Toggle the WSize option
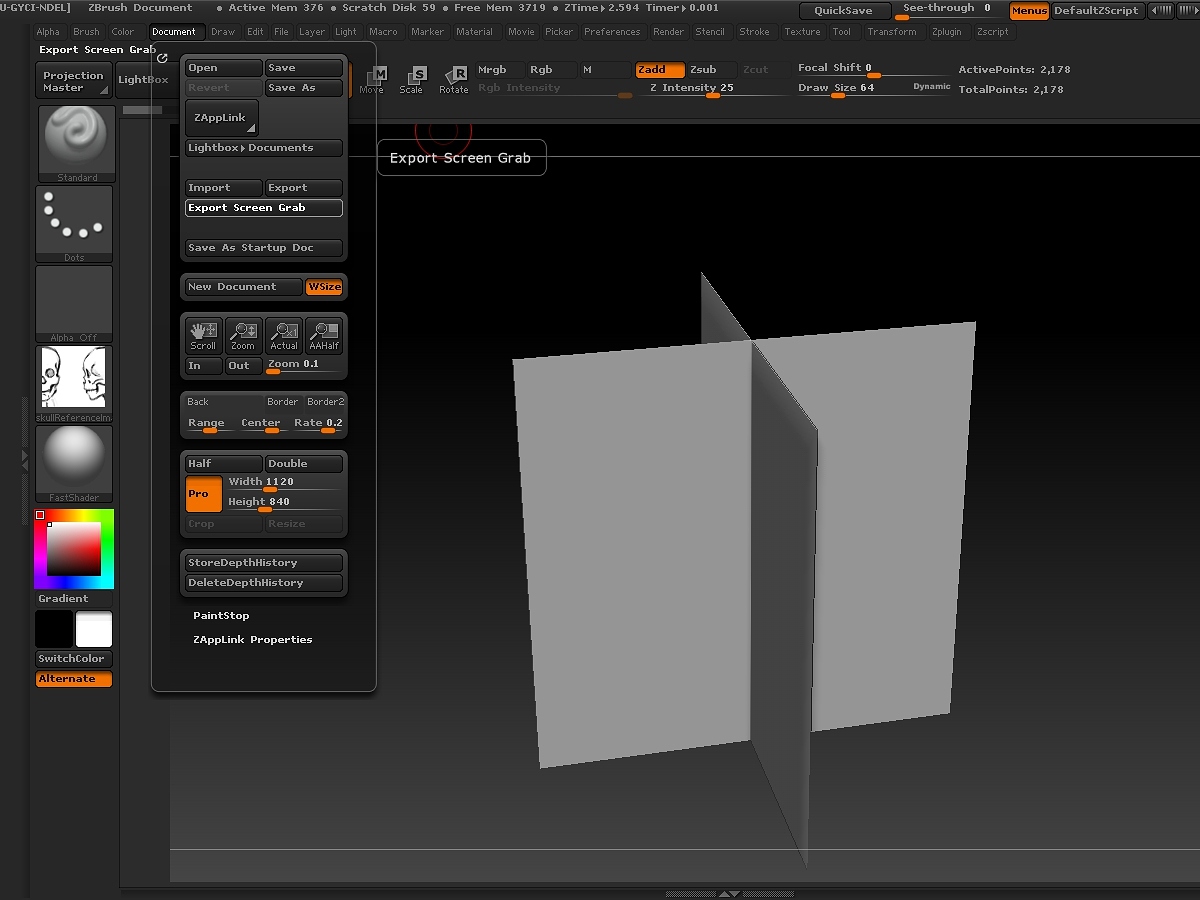The image size is (1200, 900). pos(324,287)
